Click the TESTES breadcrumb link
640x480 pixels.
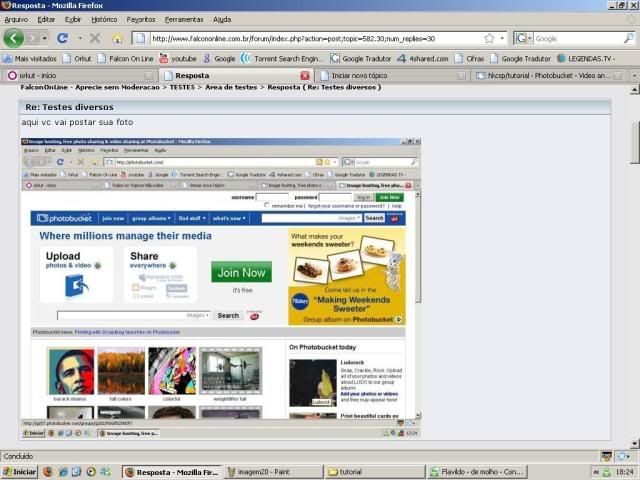coord(182,87)
